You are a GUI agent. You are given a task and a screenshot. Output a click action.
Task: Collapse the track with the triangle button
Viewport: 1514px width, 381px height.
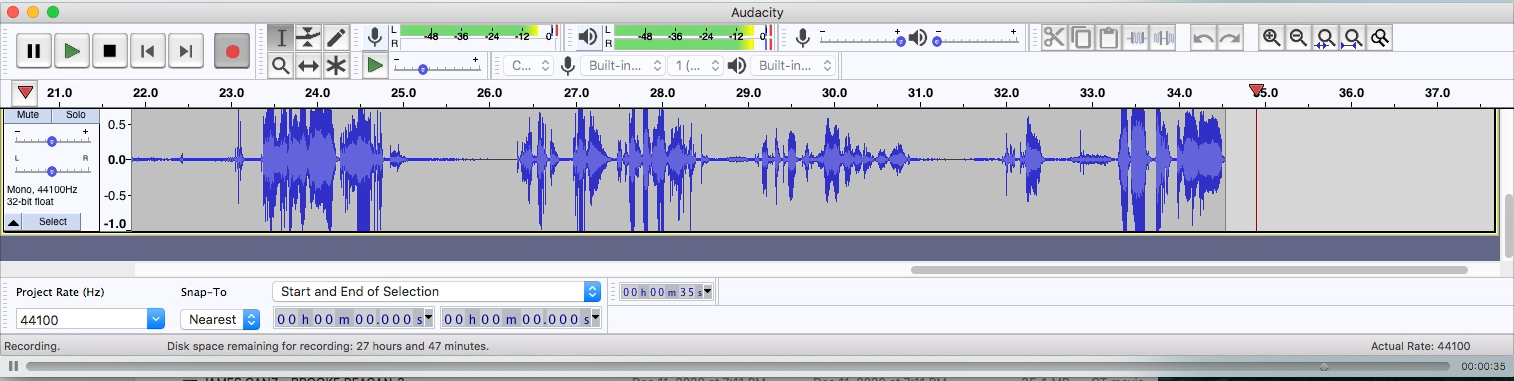click(14, 221)
